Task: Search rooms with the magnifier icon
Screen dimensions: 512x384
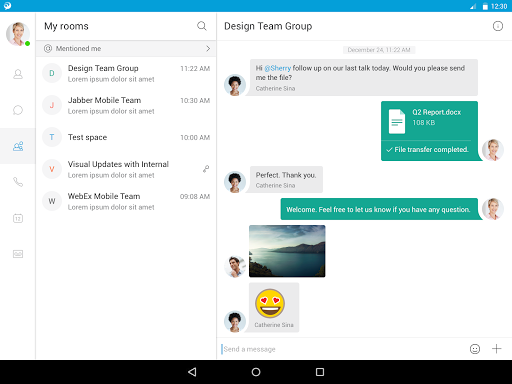Action: pos(202,26)
